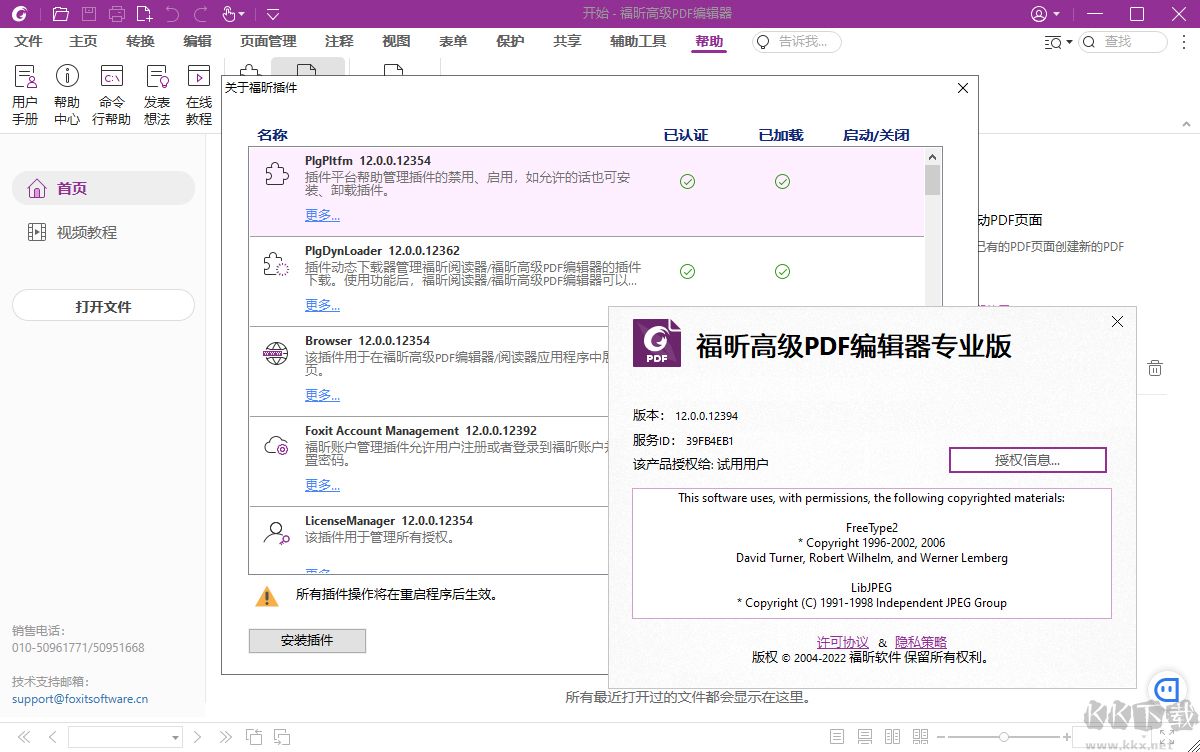Click the Print icon in the quick toolbar
The image size is (1200, 752).
tap(118, 14)
